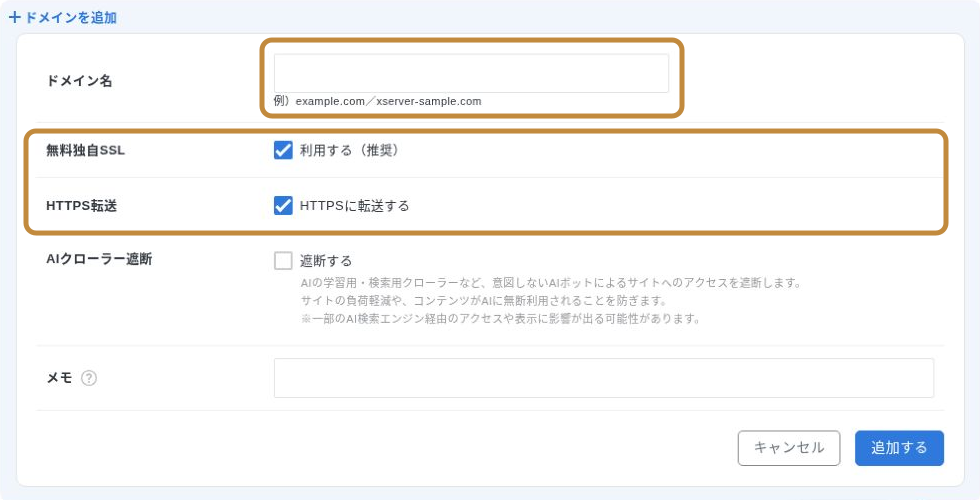Click the 遮断する label text
980x500 pixels.
coord(326,260)
